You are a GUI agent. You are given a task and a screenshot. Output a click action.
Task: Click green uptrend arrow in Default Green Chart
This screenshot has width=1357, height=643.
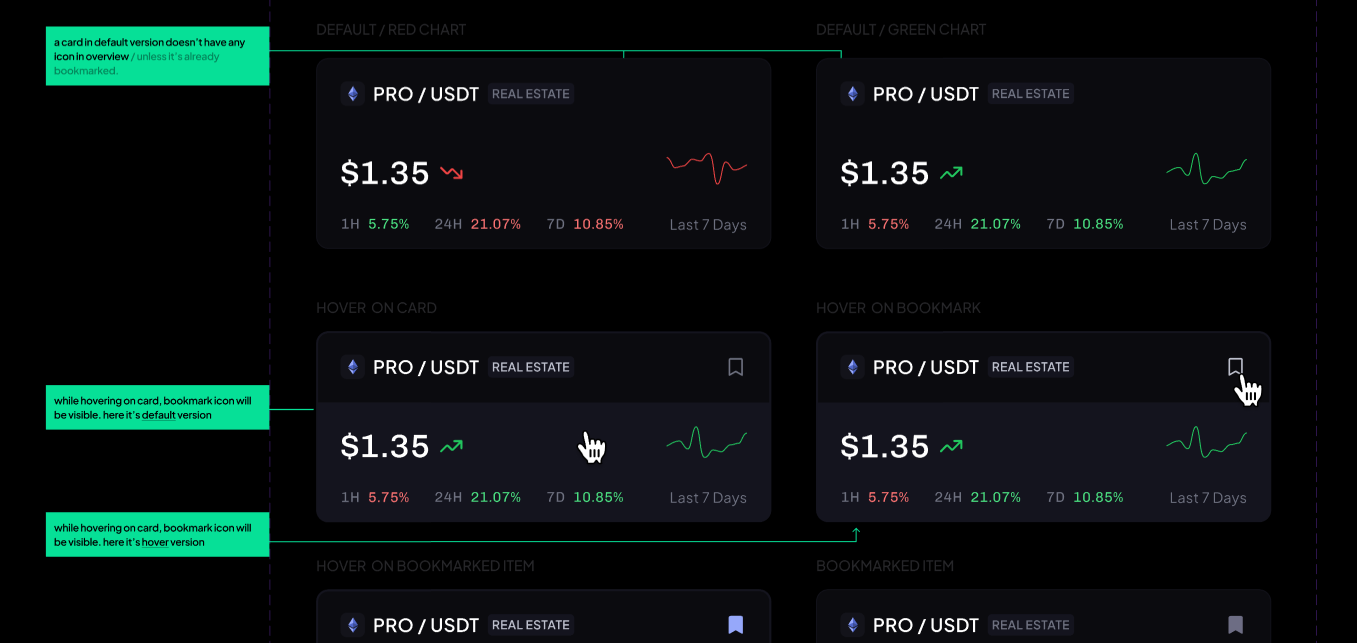[x=951, y=173]
